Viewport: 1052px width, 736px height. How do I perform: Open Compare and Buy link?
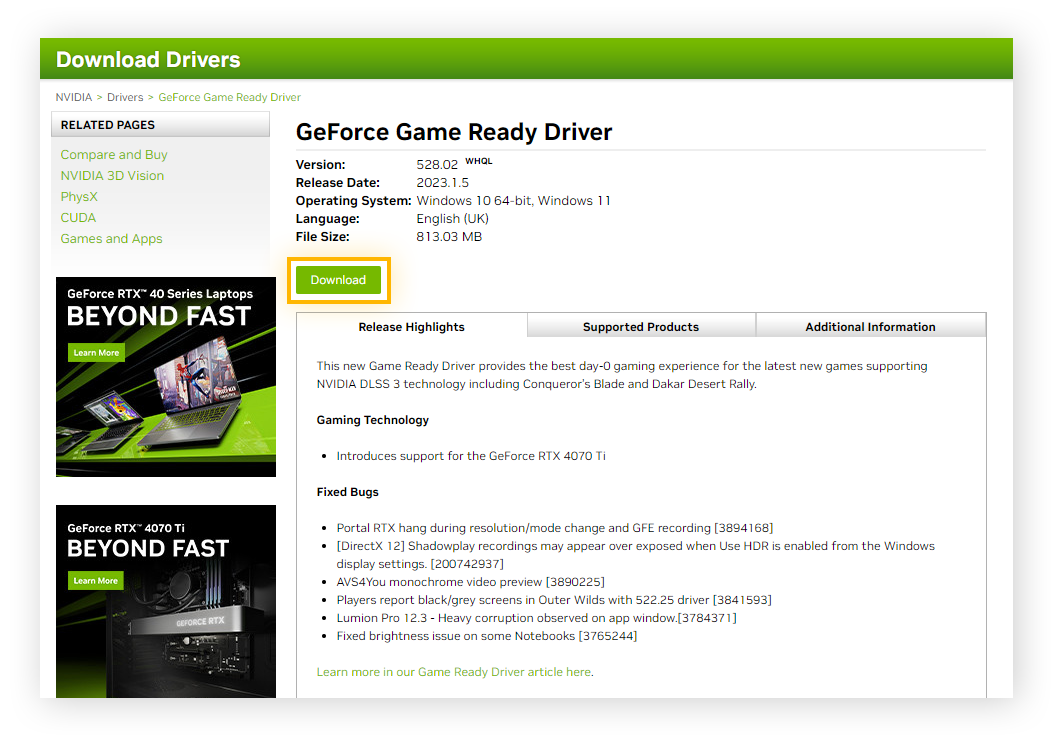click(113, 154)
